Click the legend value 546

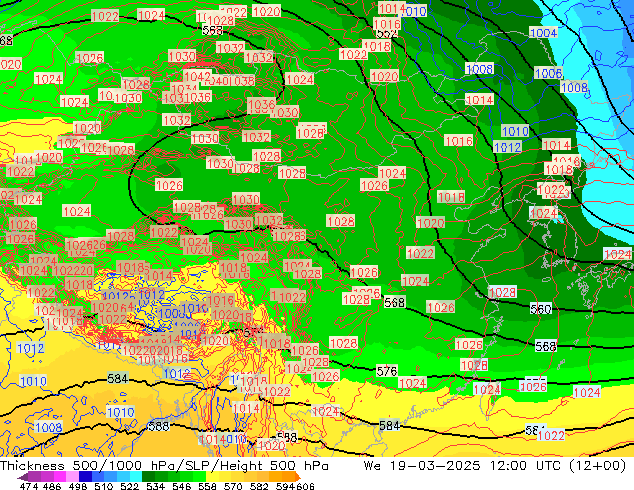tap(182, 486)
